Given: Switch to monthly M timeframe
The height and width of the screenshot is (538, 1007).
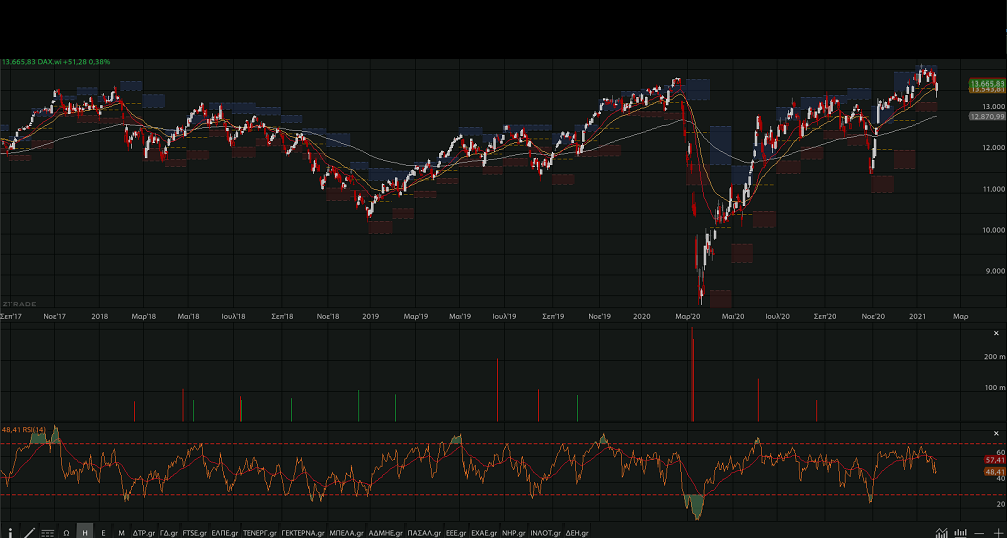Looking at the screenshot, I should pyautogui.click(x=121, y=533).
